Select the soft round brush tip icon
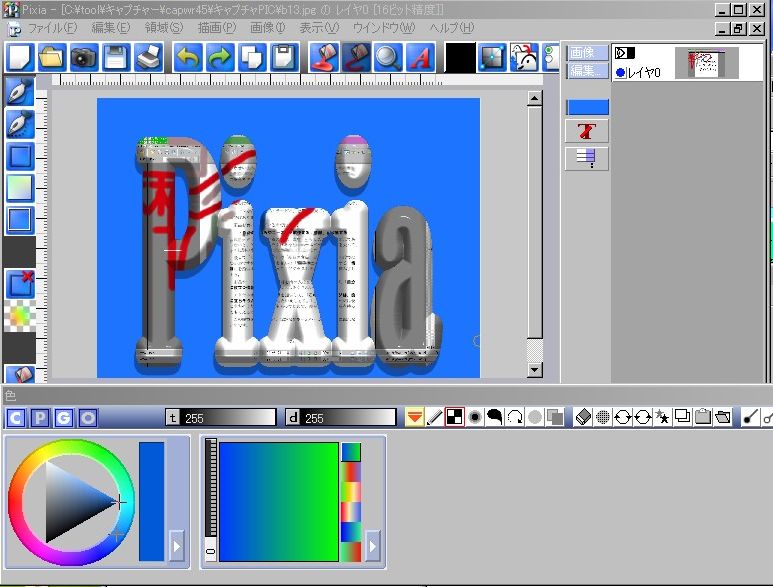Viewport: 773px width, 587px height. [x=475, y=417]
